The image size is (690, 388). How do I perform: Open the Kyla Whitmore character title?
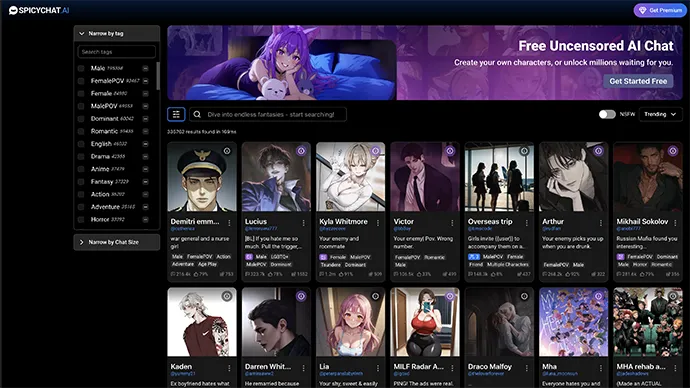343,222
